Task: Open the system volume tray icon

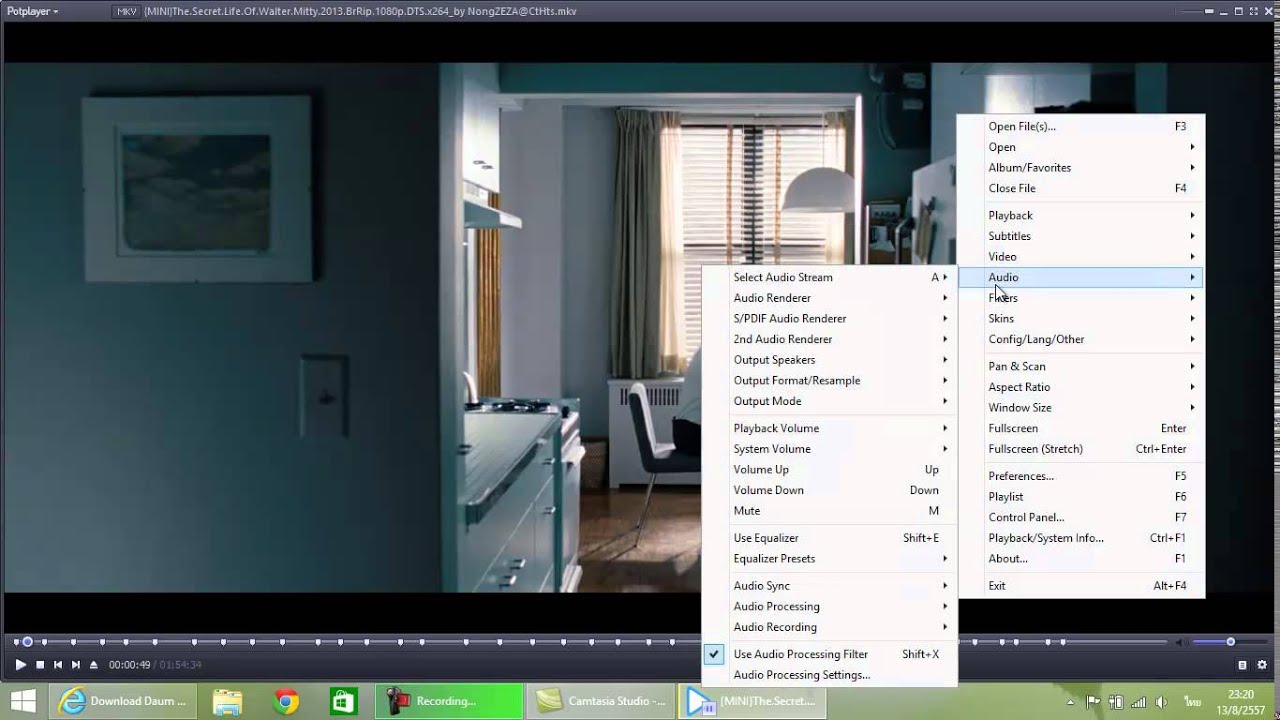Action: (x=1163, y=701)
